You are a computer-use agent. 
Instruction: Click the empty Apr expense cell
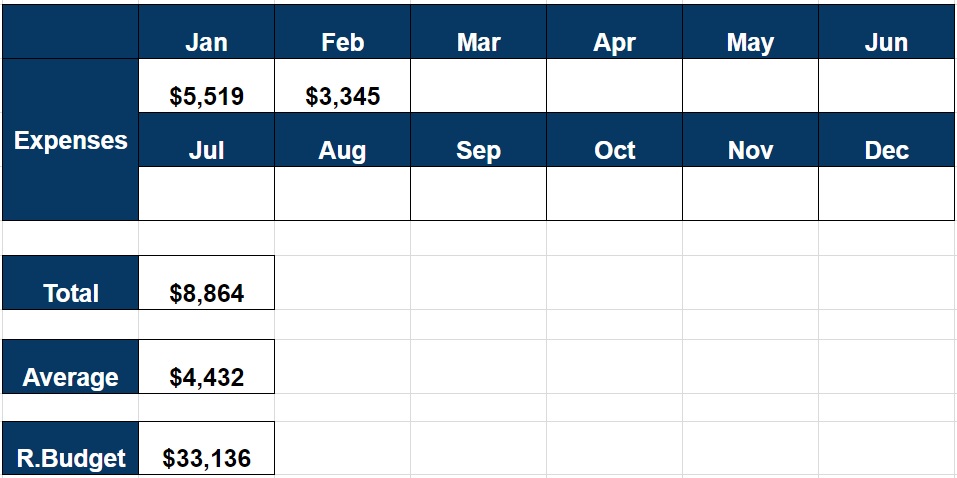click(x=615, y=86)
